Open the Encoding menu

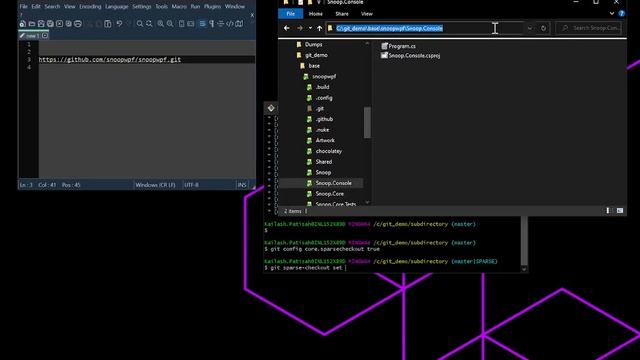pos(90,7)
